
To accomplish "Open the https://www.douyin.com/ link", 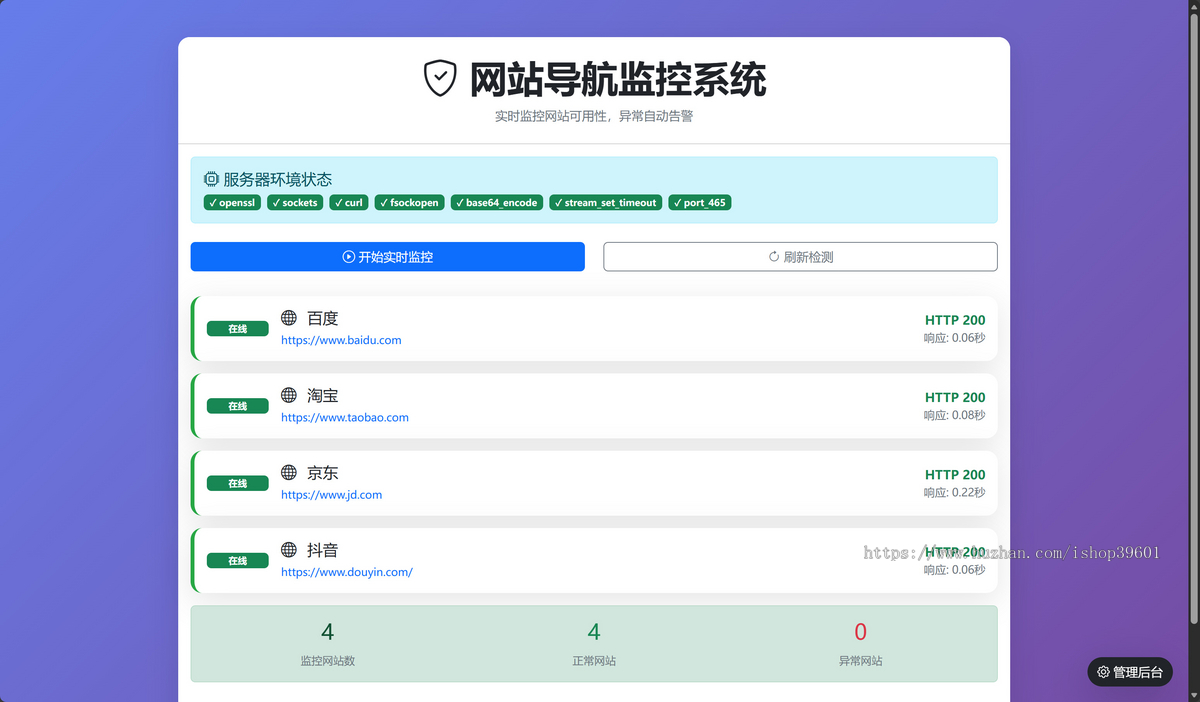I will coord(347,572).
